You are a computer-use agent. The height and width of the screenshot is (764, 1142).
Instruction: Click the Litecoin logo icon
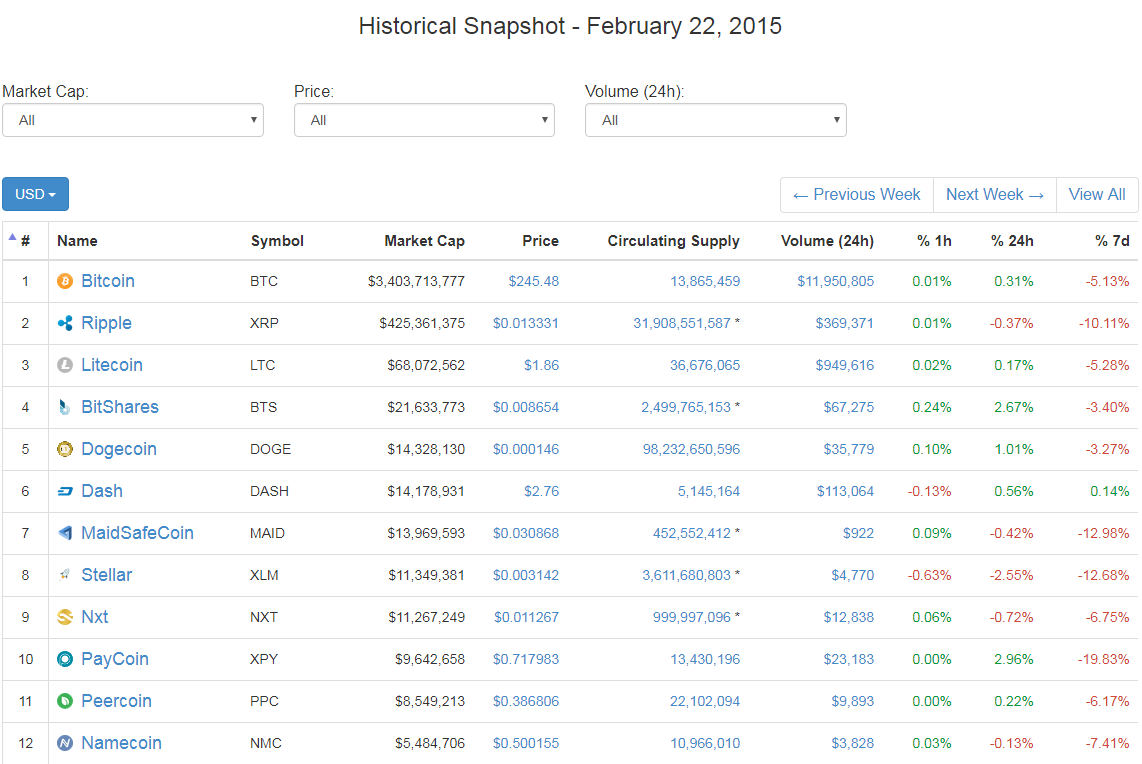point(65,365)
